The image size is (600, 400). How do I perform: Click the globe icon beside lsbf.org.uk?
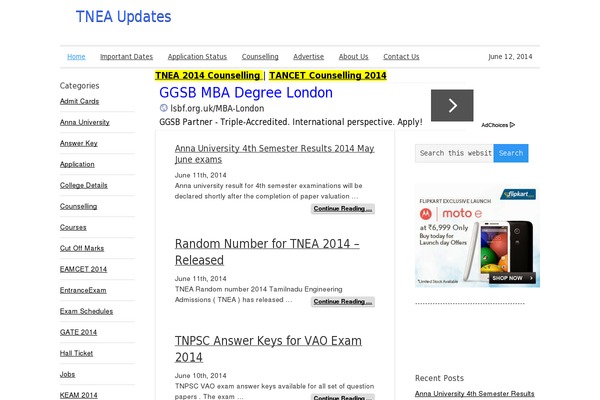tap(163, 108)
